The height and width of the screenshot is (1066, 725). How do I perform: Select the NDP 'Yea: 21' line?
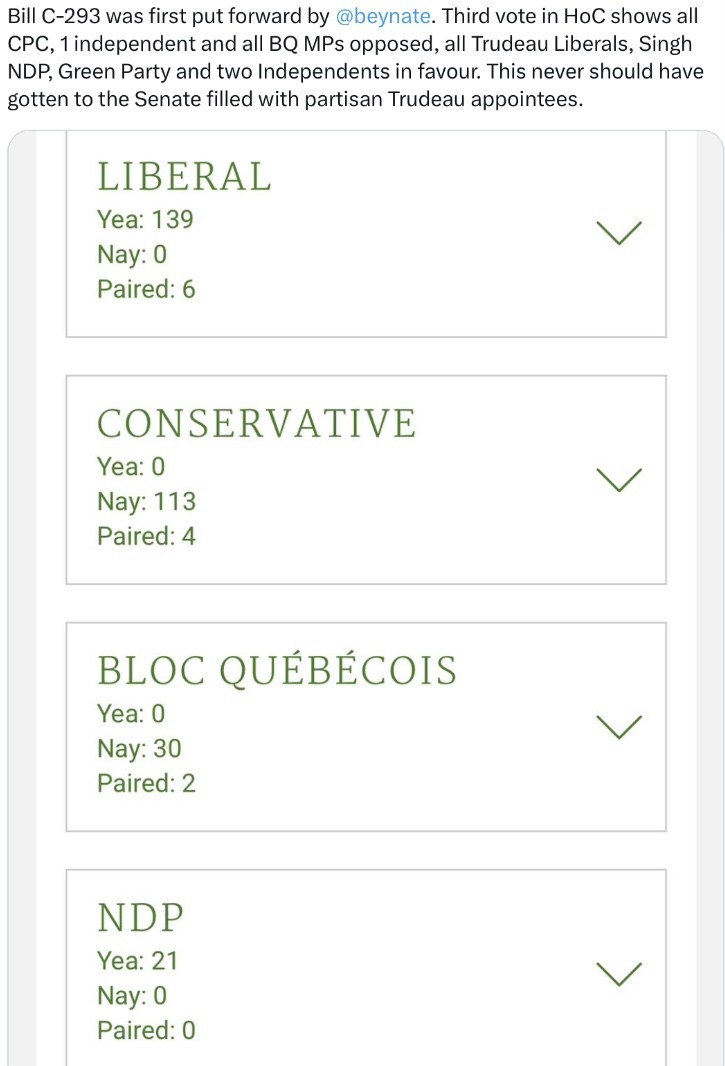click(137, 960)
